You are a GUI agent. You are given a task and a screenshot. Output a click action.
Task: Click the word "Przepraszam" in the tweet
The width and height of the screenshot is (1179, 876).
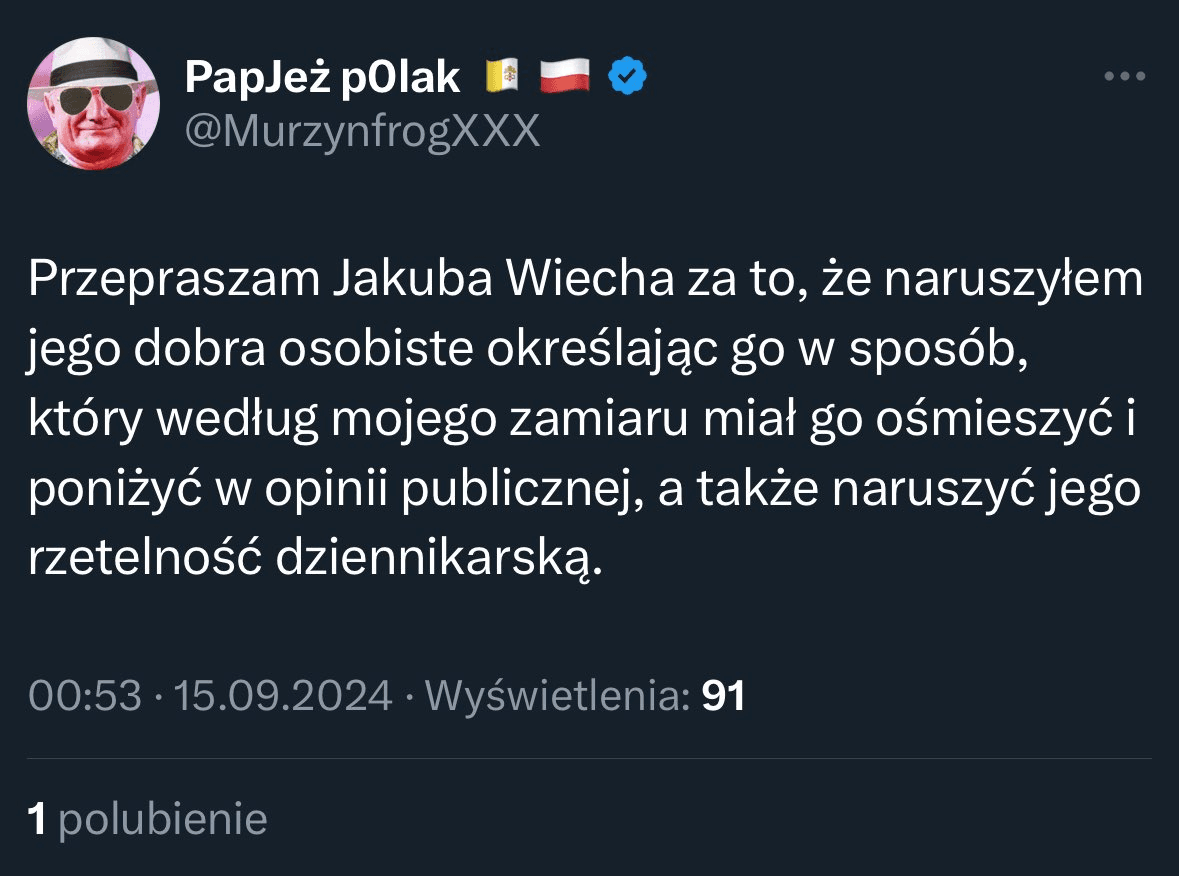click(172, 281)
